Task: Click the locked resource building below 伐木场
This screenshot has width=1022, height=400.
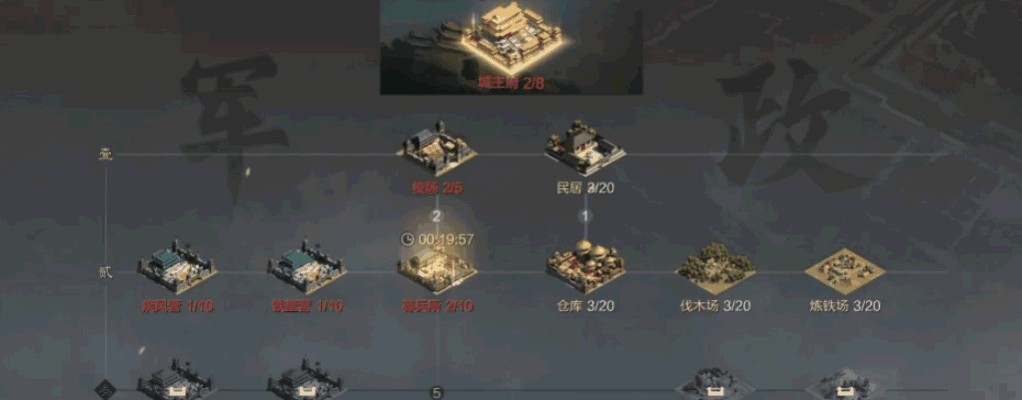Action: [715, 383]
